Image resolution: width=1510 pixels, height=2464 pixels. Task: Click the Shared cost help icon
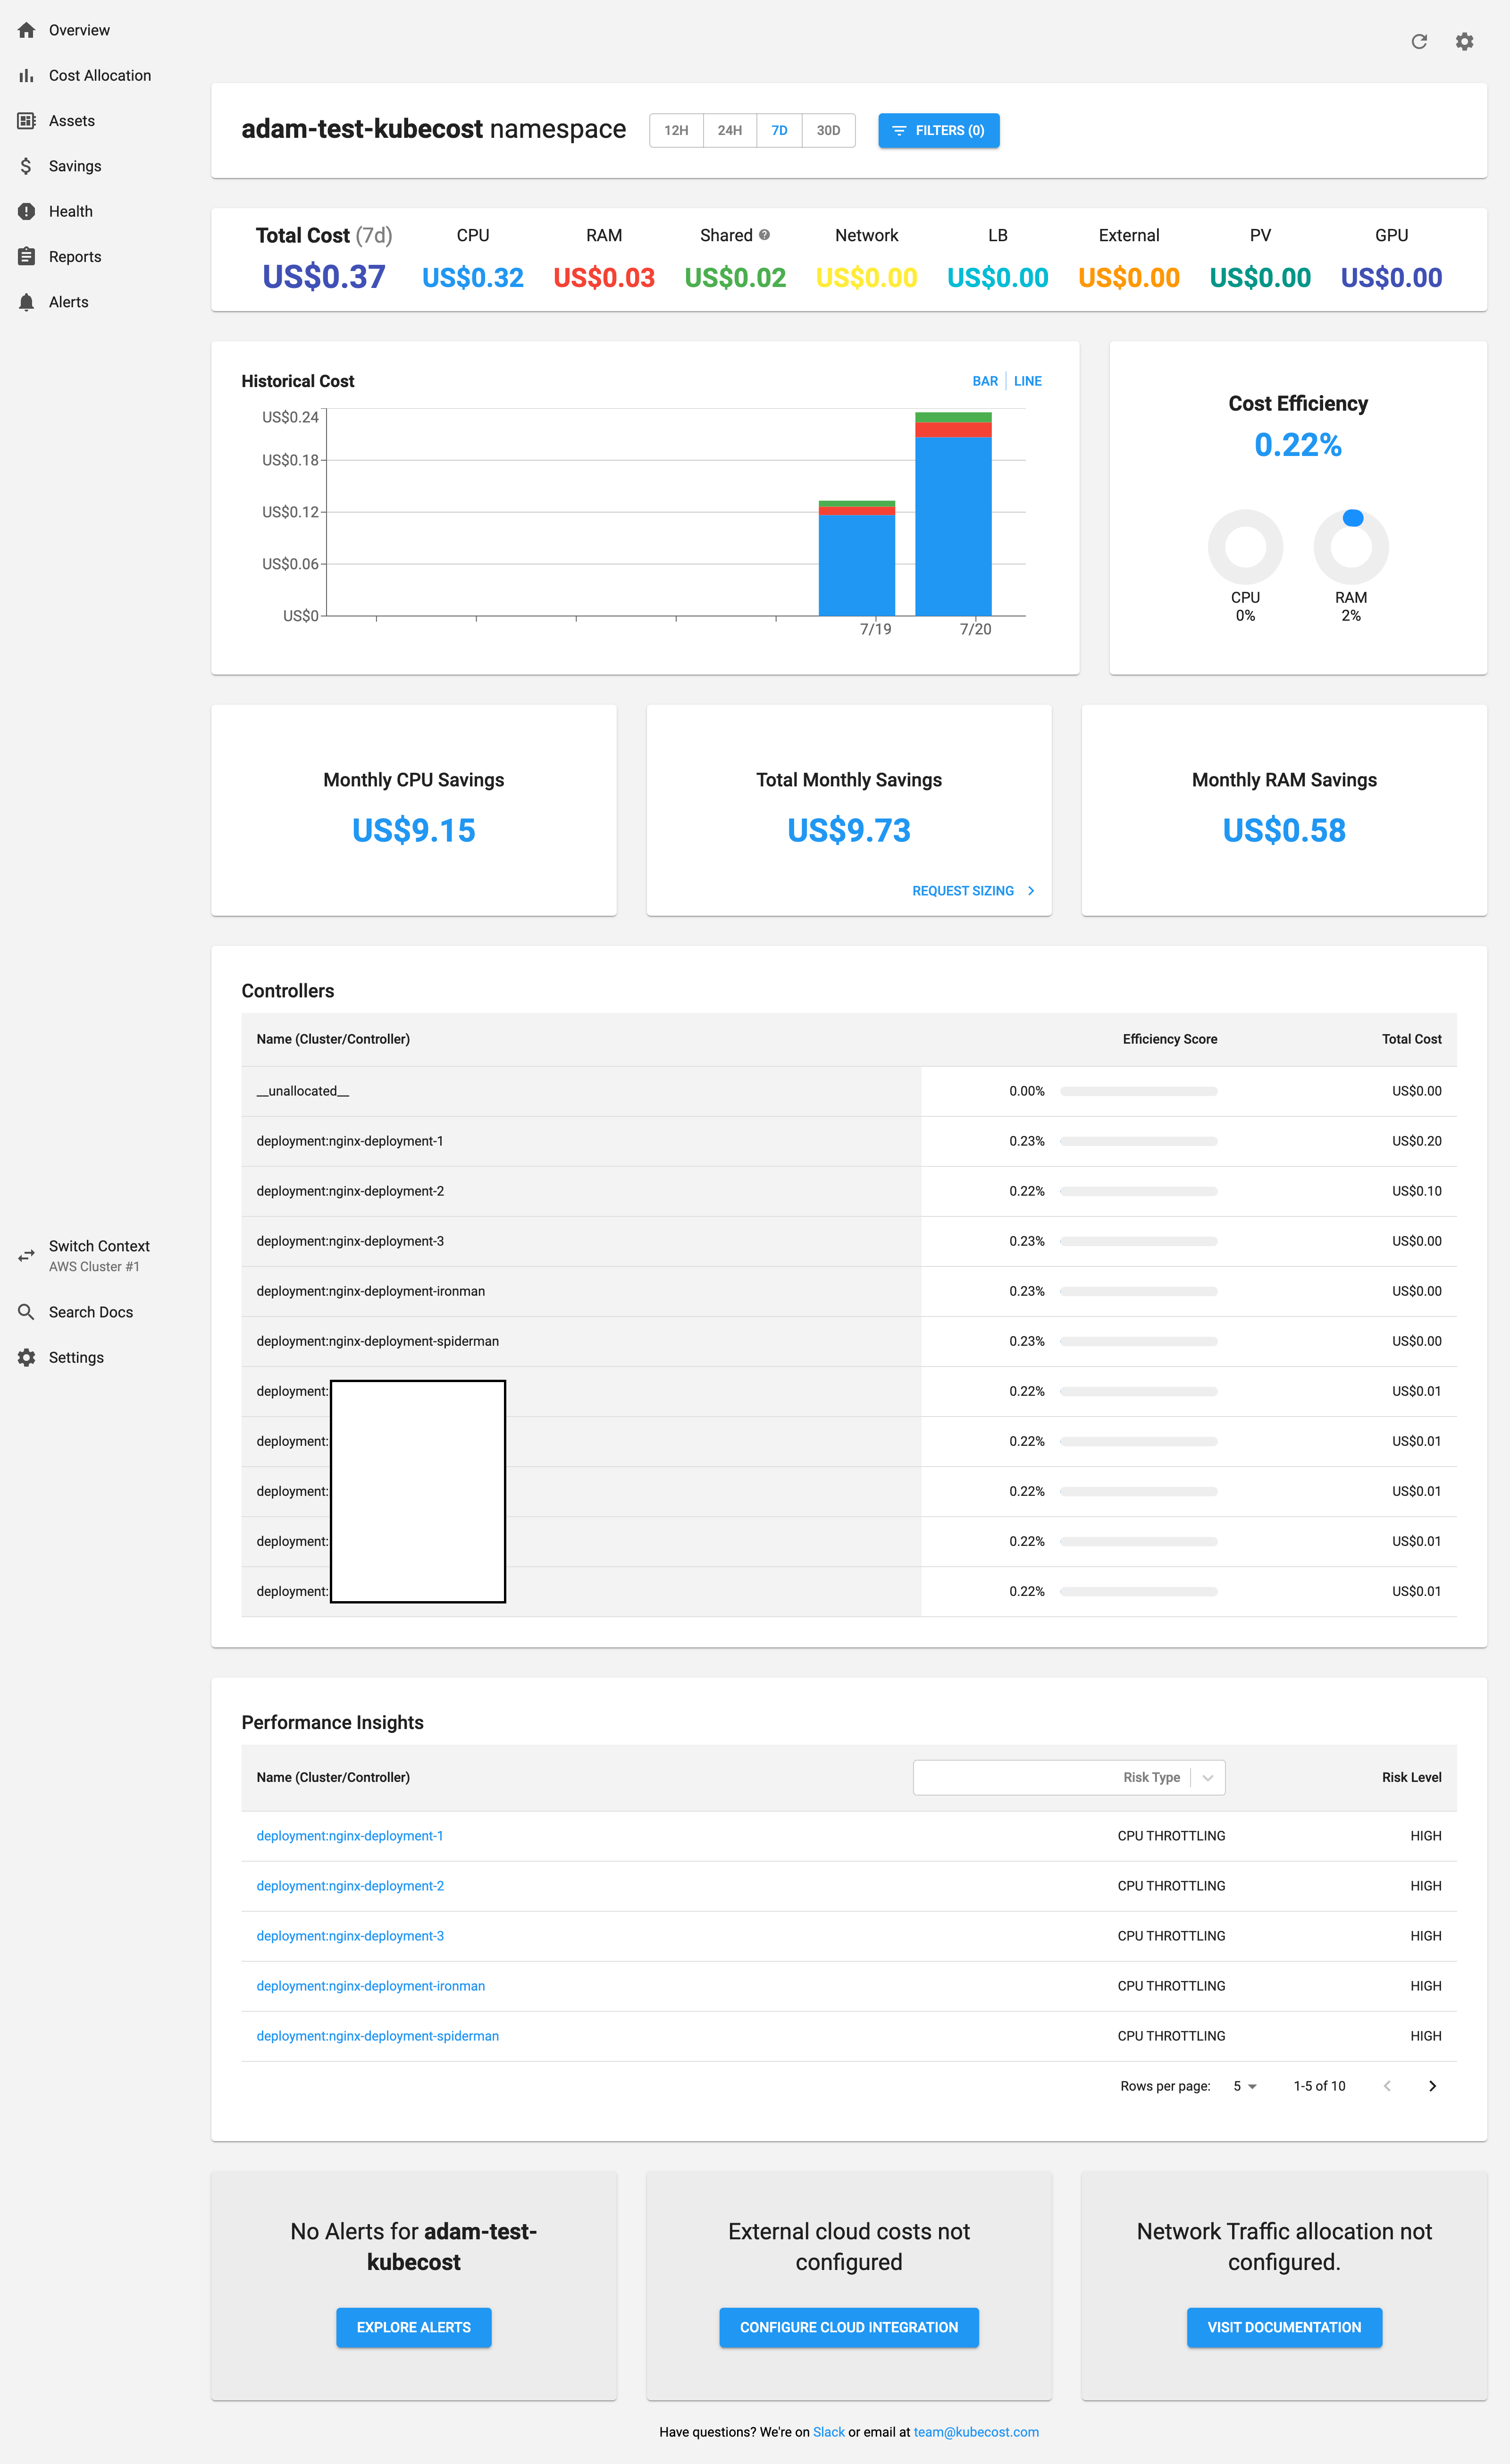(764, 235)
